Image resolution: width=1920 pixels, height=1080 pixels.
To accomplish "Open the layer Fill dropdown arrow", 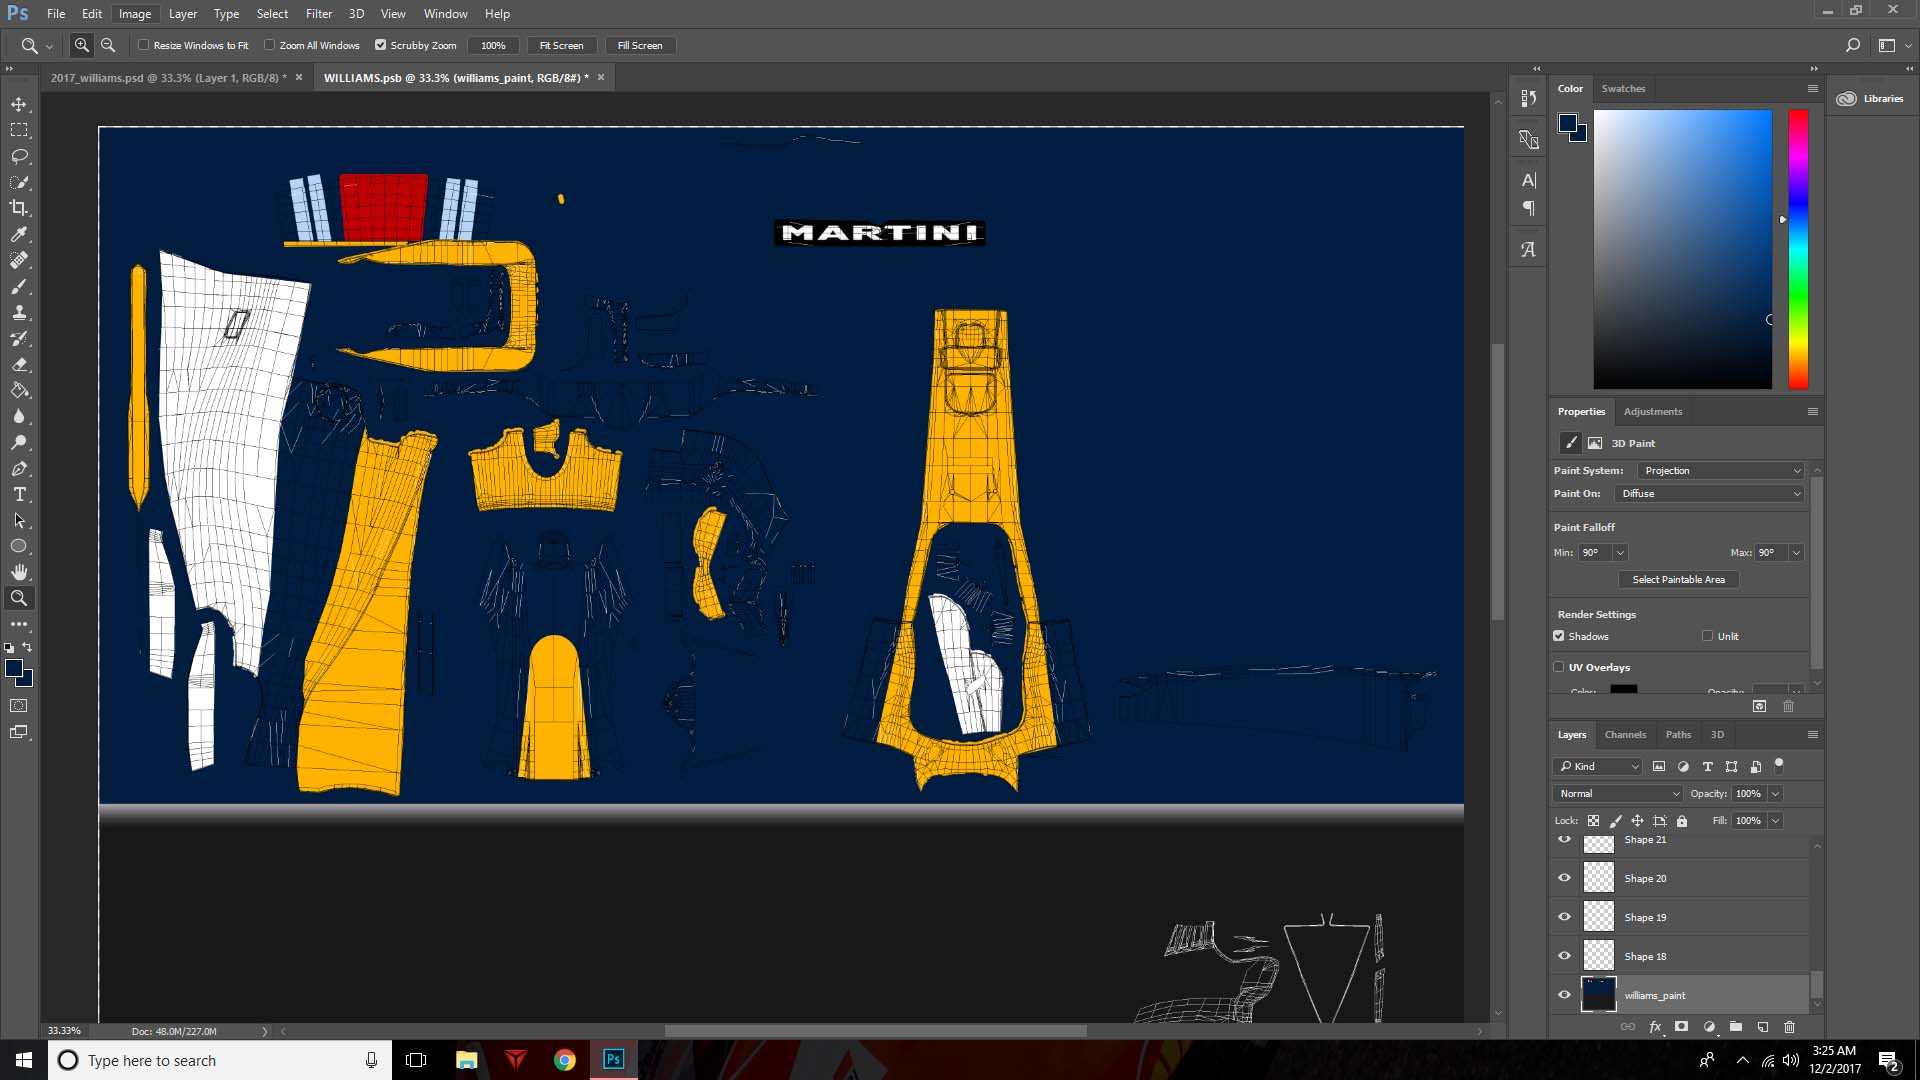I will (1776, 821).
